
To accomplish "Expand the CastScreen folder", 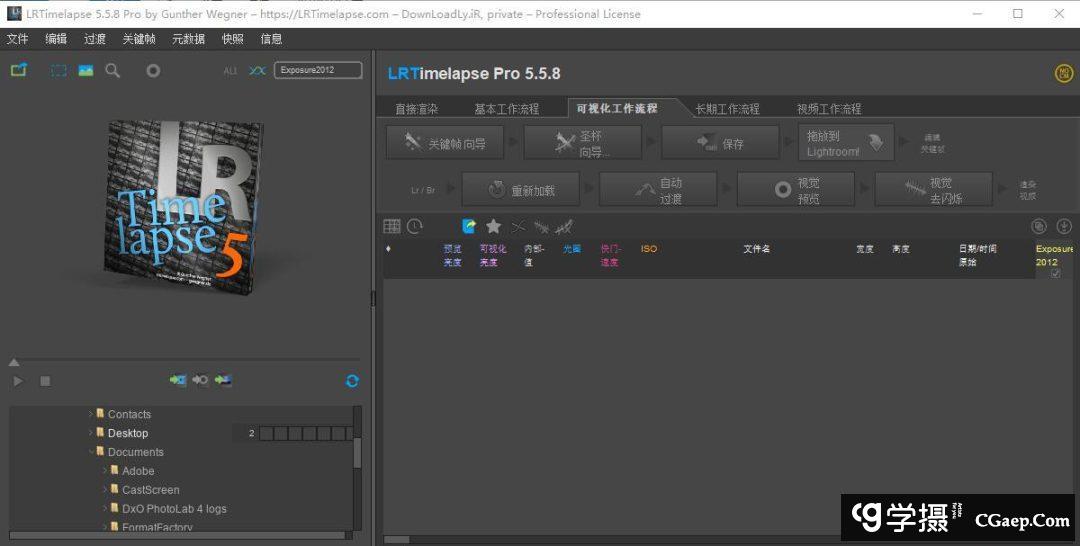I will click(x=105, y=490).
